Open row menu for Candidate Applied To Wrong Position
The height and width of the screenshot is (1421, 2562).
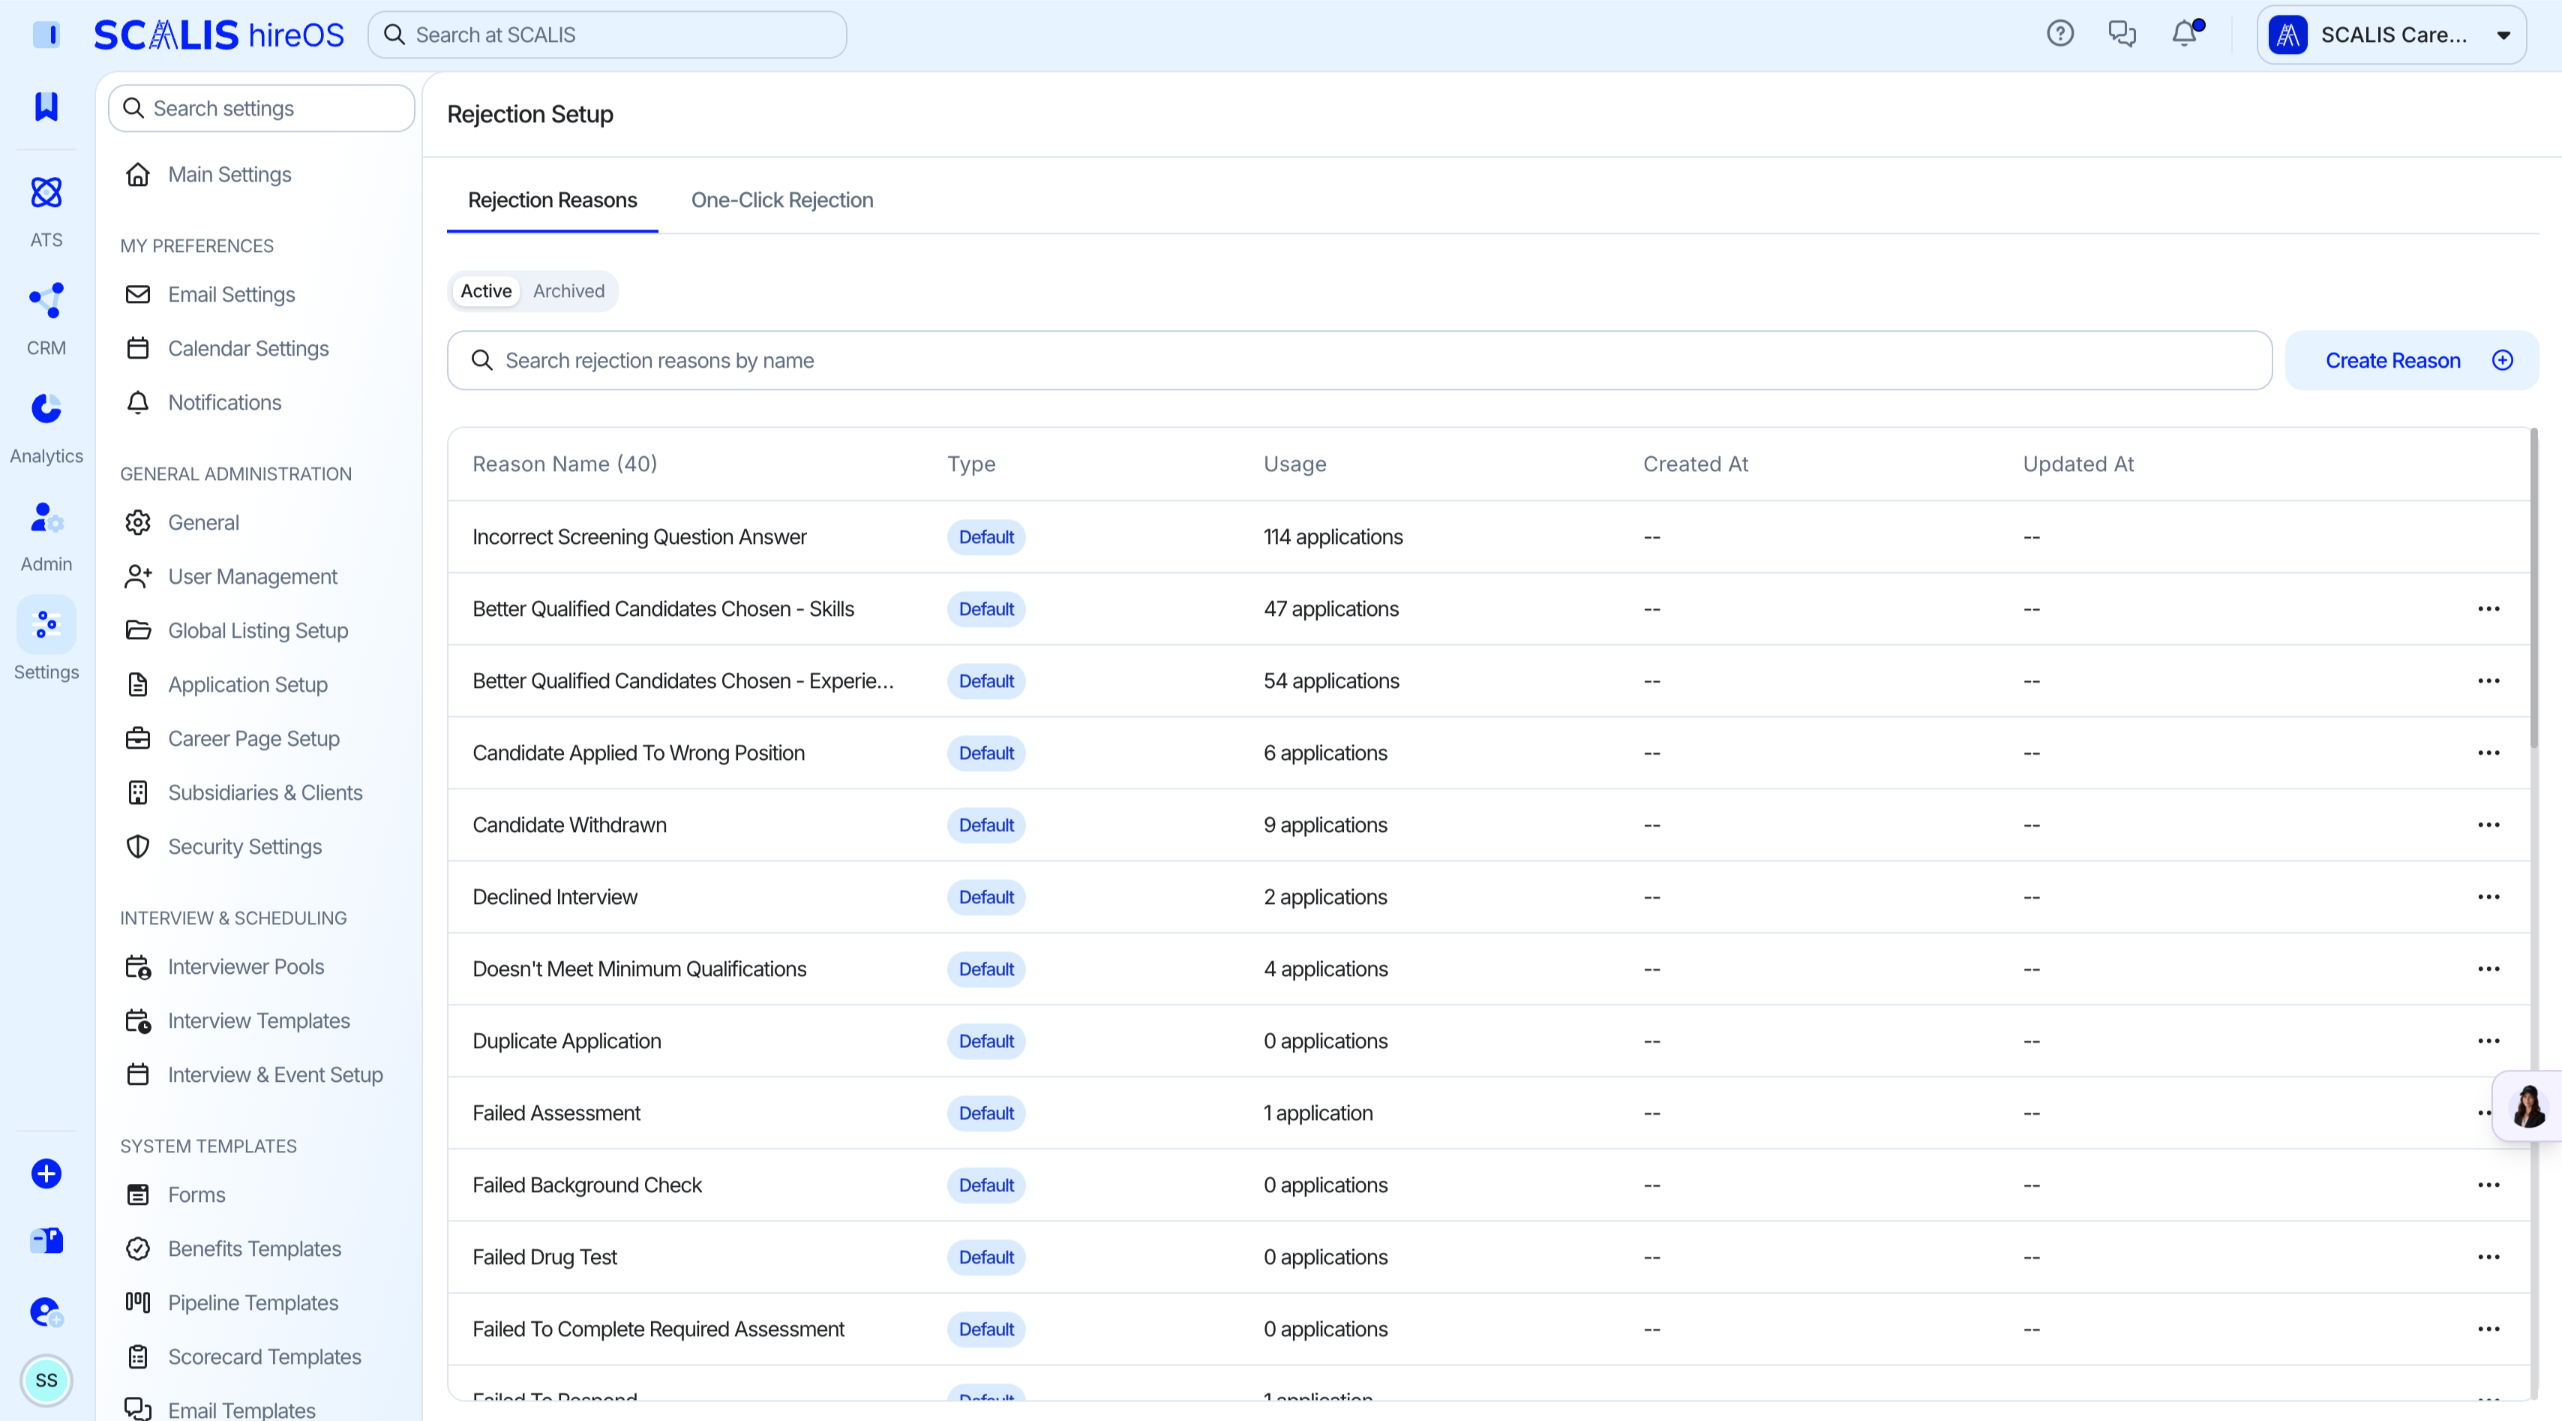pos(2488,753)
